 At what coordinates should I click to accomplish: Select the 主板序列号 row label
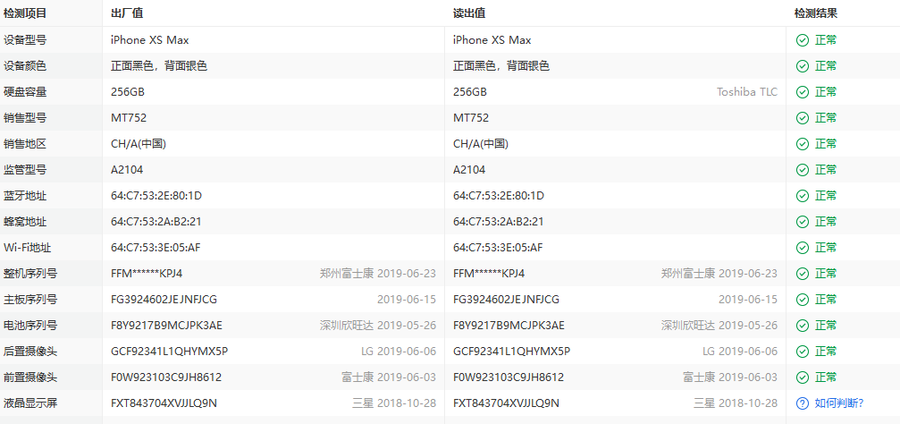point(30,299)
